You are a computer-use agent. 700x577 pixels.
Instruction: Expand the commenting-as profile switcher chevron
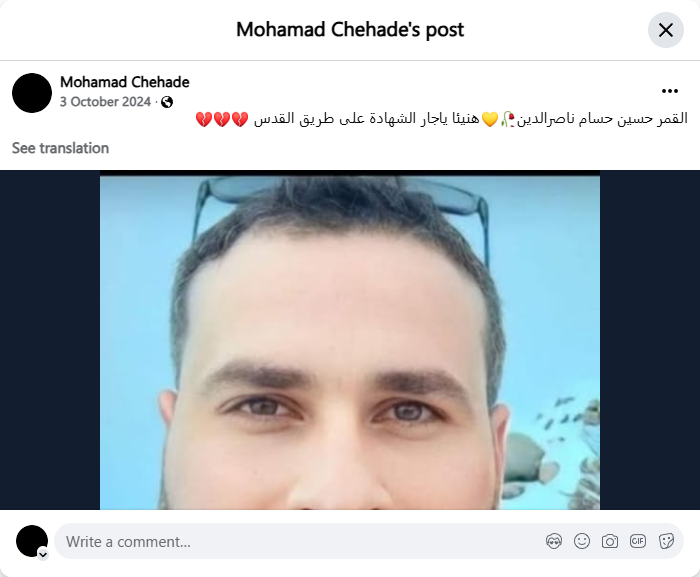(x=43, y=555)
